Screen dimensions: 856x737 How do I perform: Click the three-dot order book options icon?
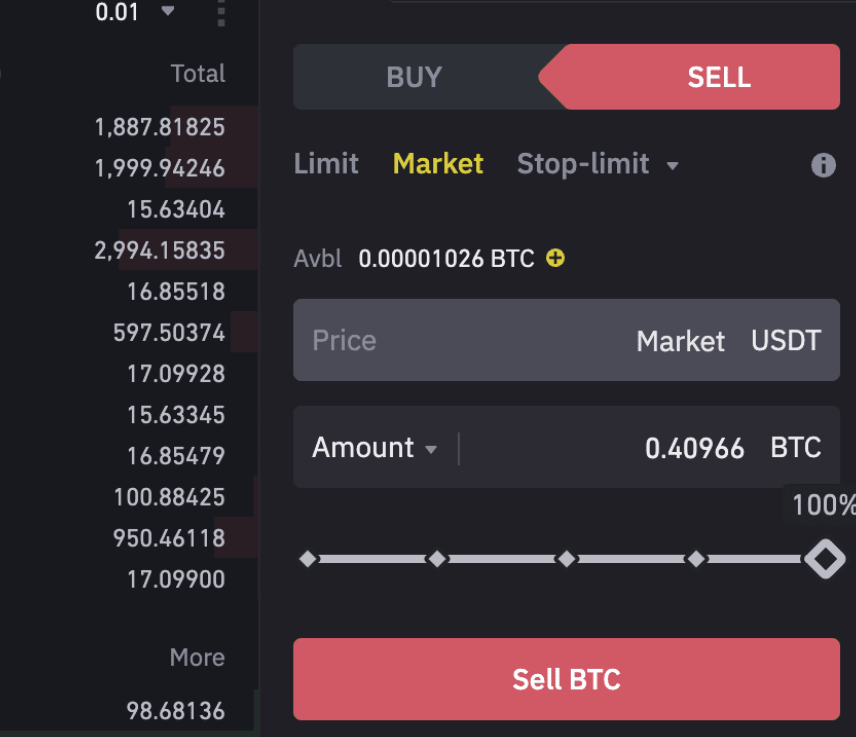(x=221, y=13)
